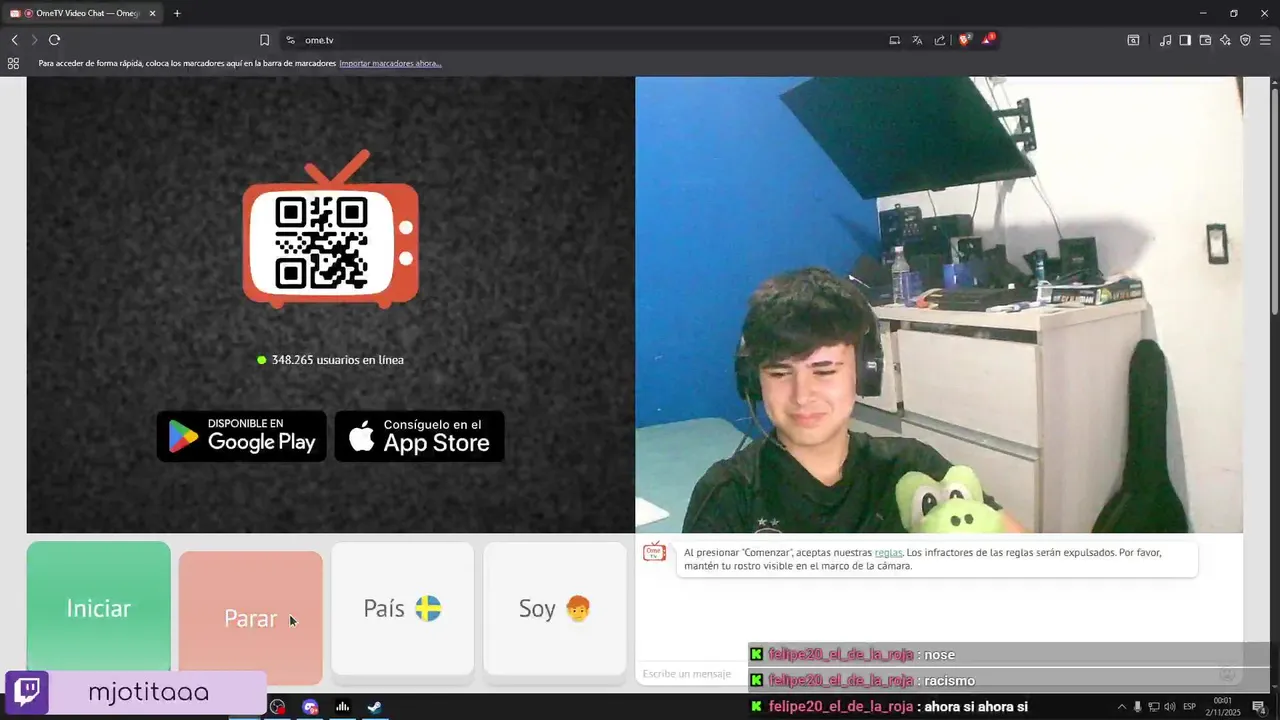The width and height of the screenshot is (1280, 720).
Task: Toggle the browser sidebar panel icon
Action: 1185,40
